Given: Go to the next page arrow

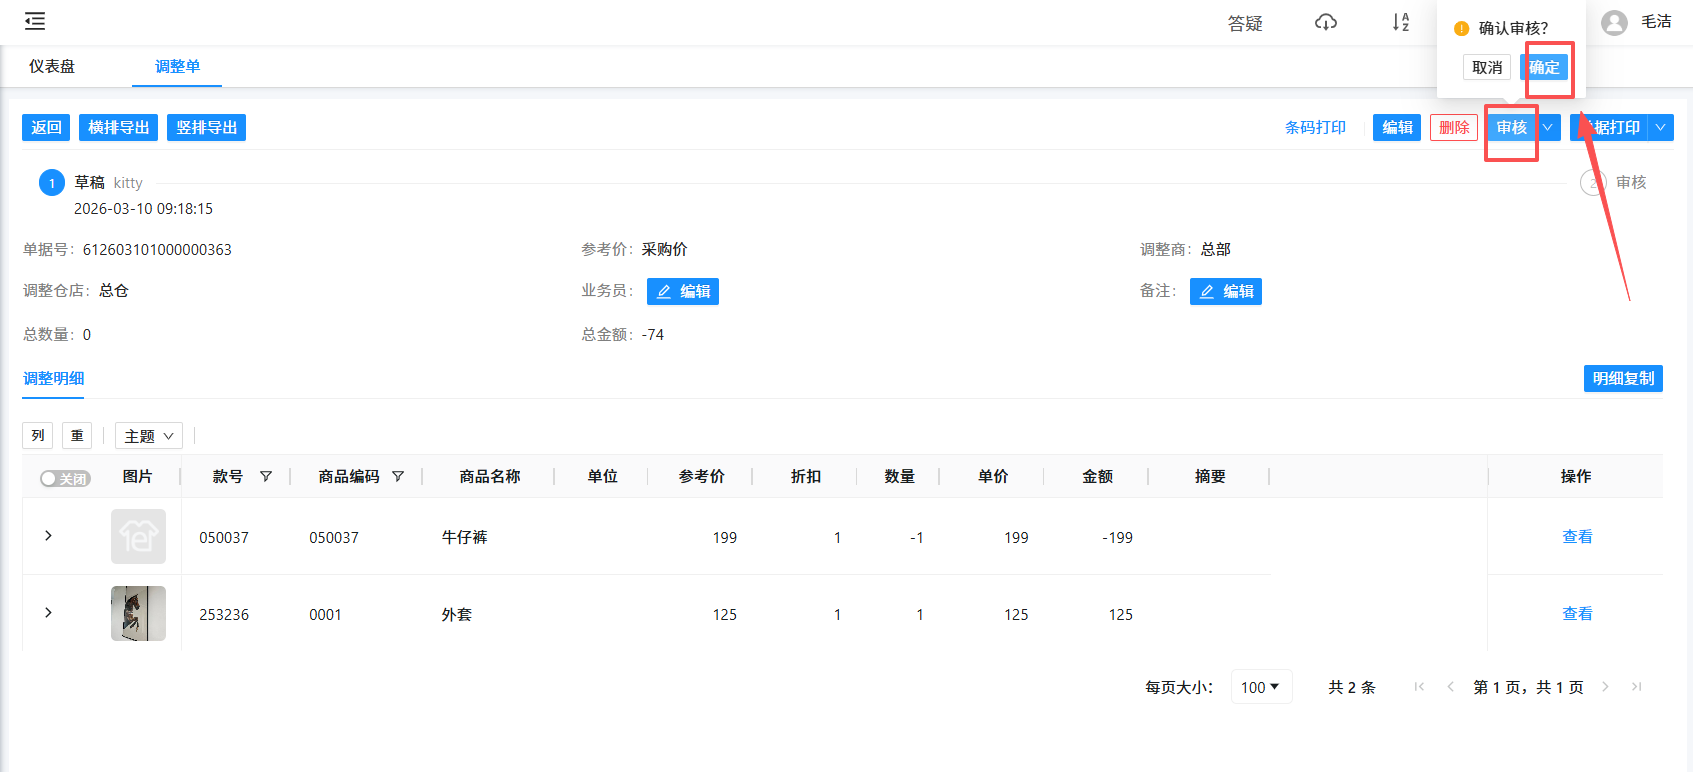Looking at the screenshot, I should (x=1605, y=687).
